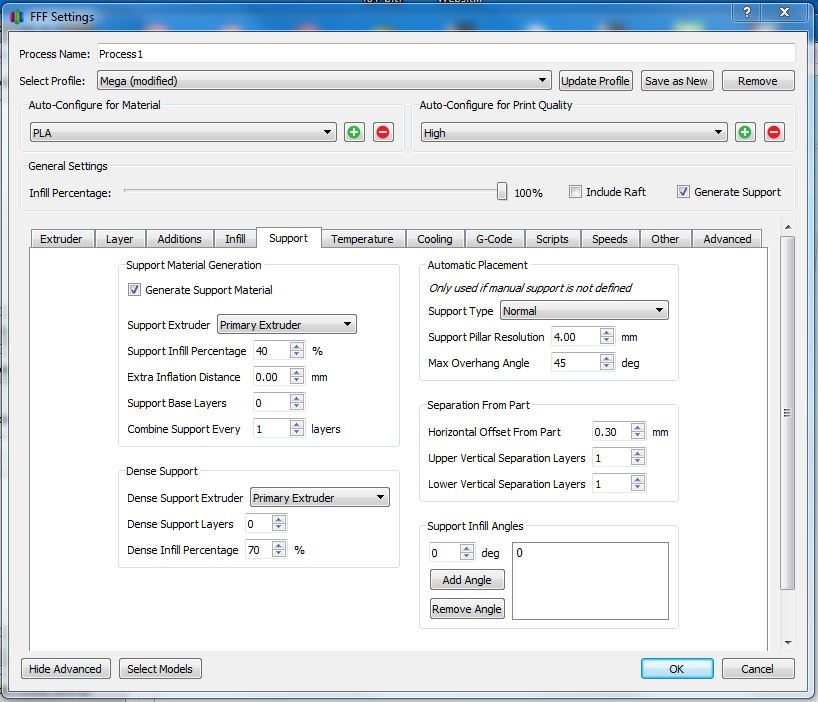
Task: Expand the Support Type dropdown
Action: point(584,311)
